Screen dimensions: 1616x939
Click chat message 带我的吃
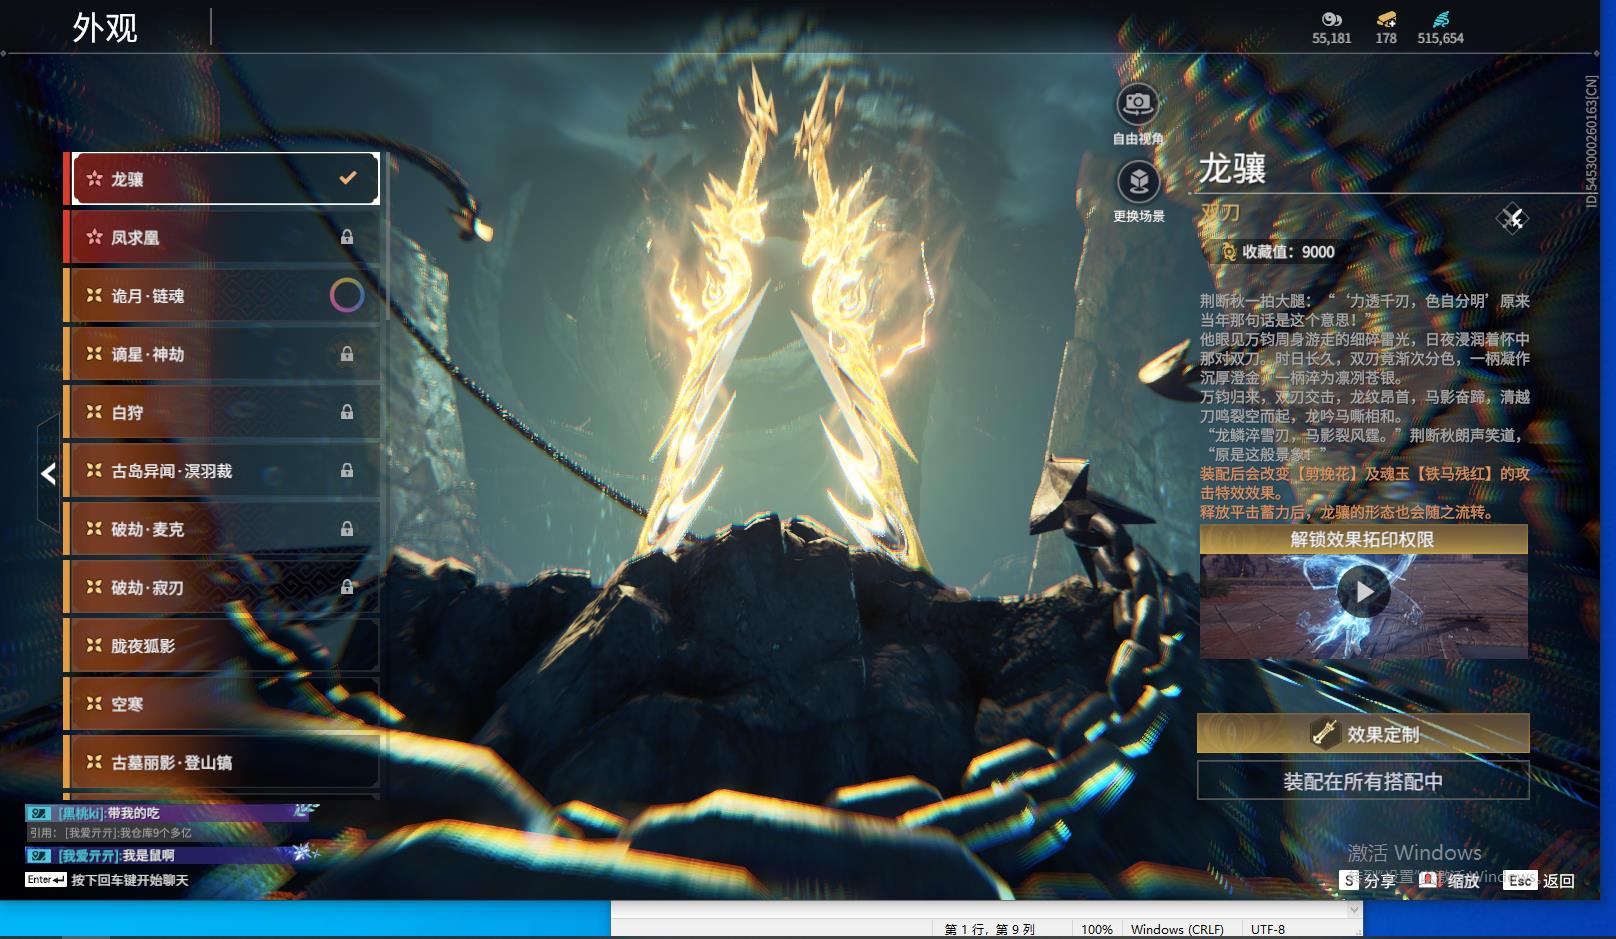point(134,813)
